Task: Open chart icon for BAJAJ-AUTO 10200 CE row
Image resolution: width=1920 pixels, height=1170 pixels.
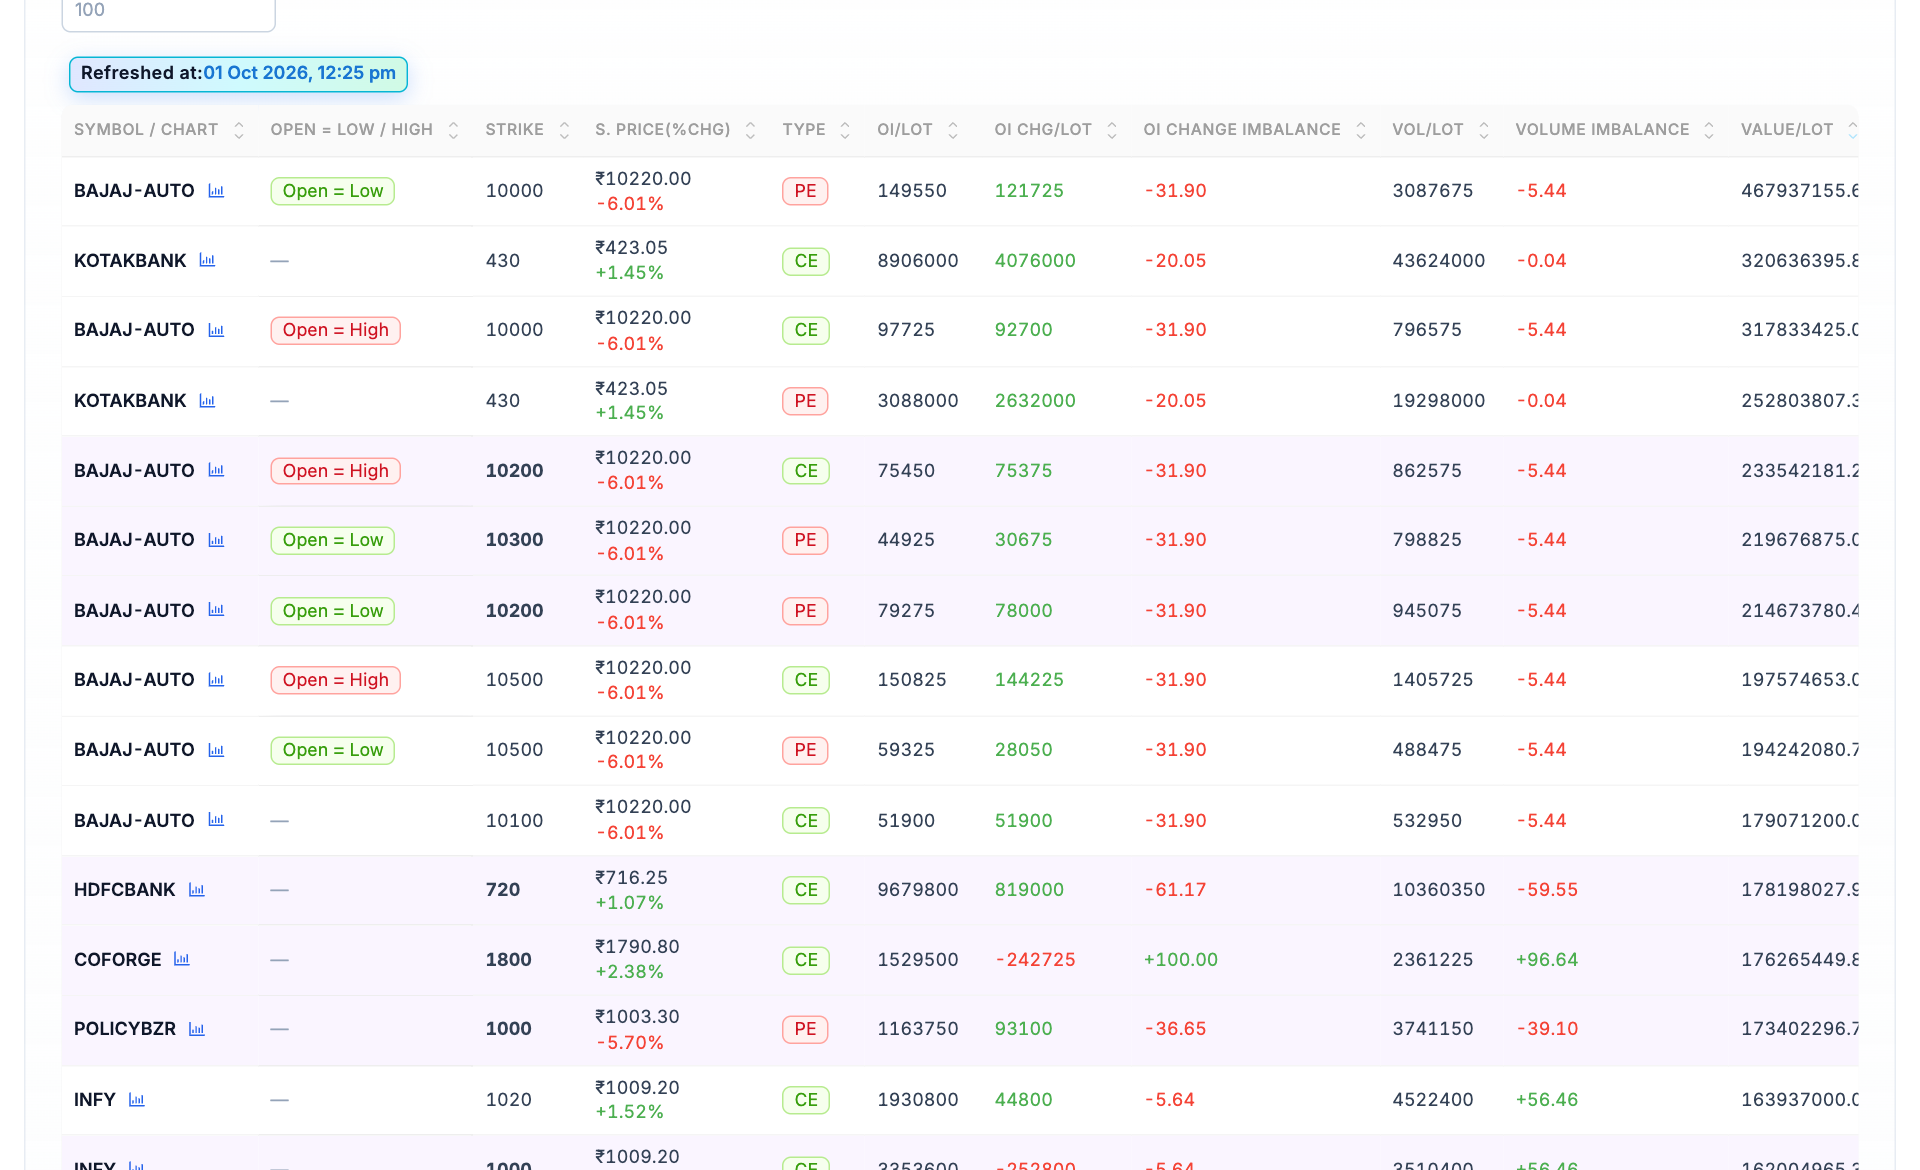Action: click(x=216, y=470)
